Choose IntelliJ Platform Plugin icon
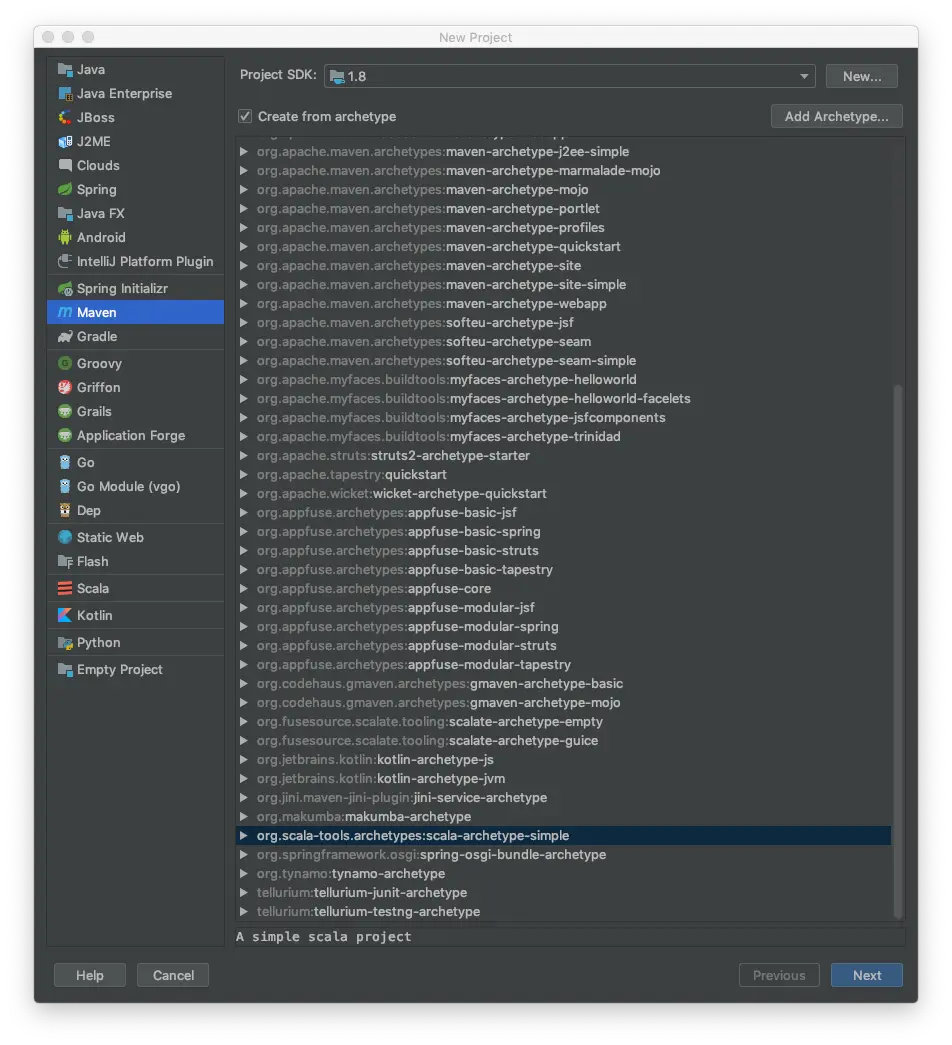Image resolution: width=952 pixels, height=1045 pixels. point(65,261)
